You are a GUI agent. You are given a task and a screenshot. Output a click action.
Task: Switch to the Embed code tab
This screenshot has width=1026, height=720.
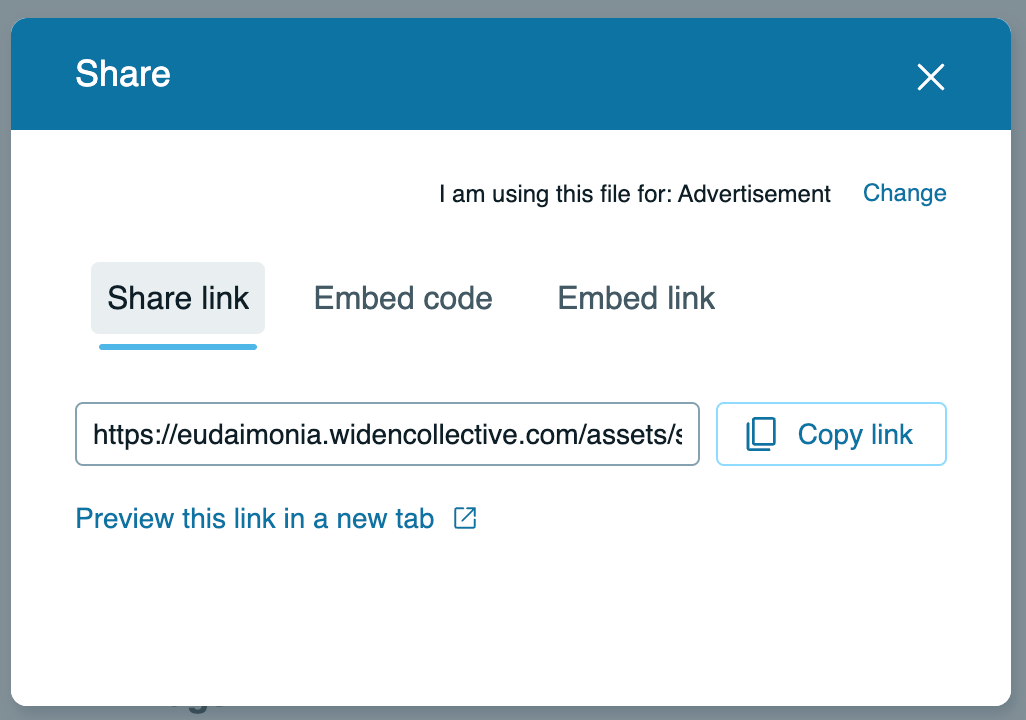403,298
